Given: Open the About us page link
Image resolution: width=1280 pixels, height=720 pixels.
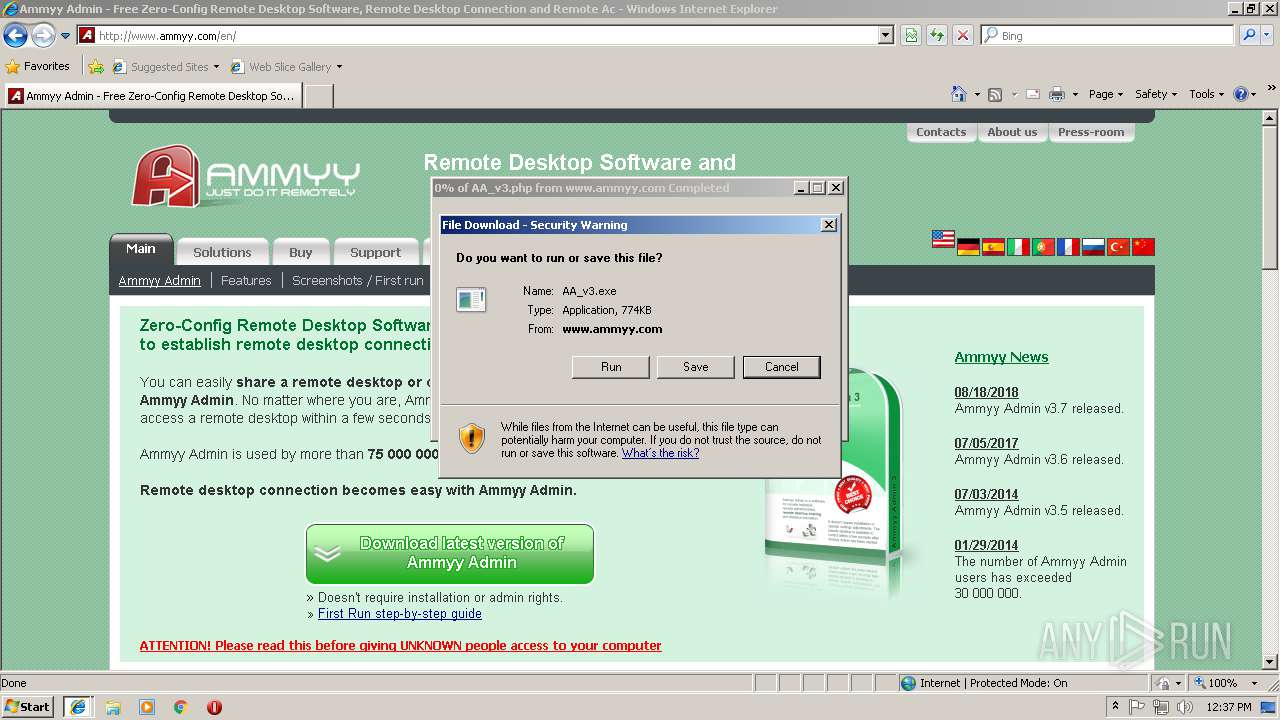Looking at the screenshot, I should click(1012, 132).
